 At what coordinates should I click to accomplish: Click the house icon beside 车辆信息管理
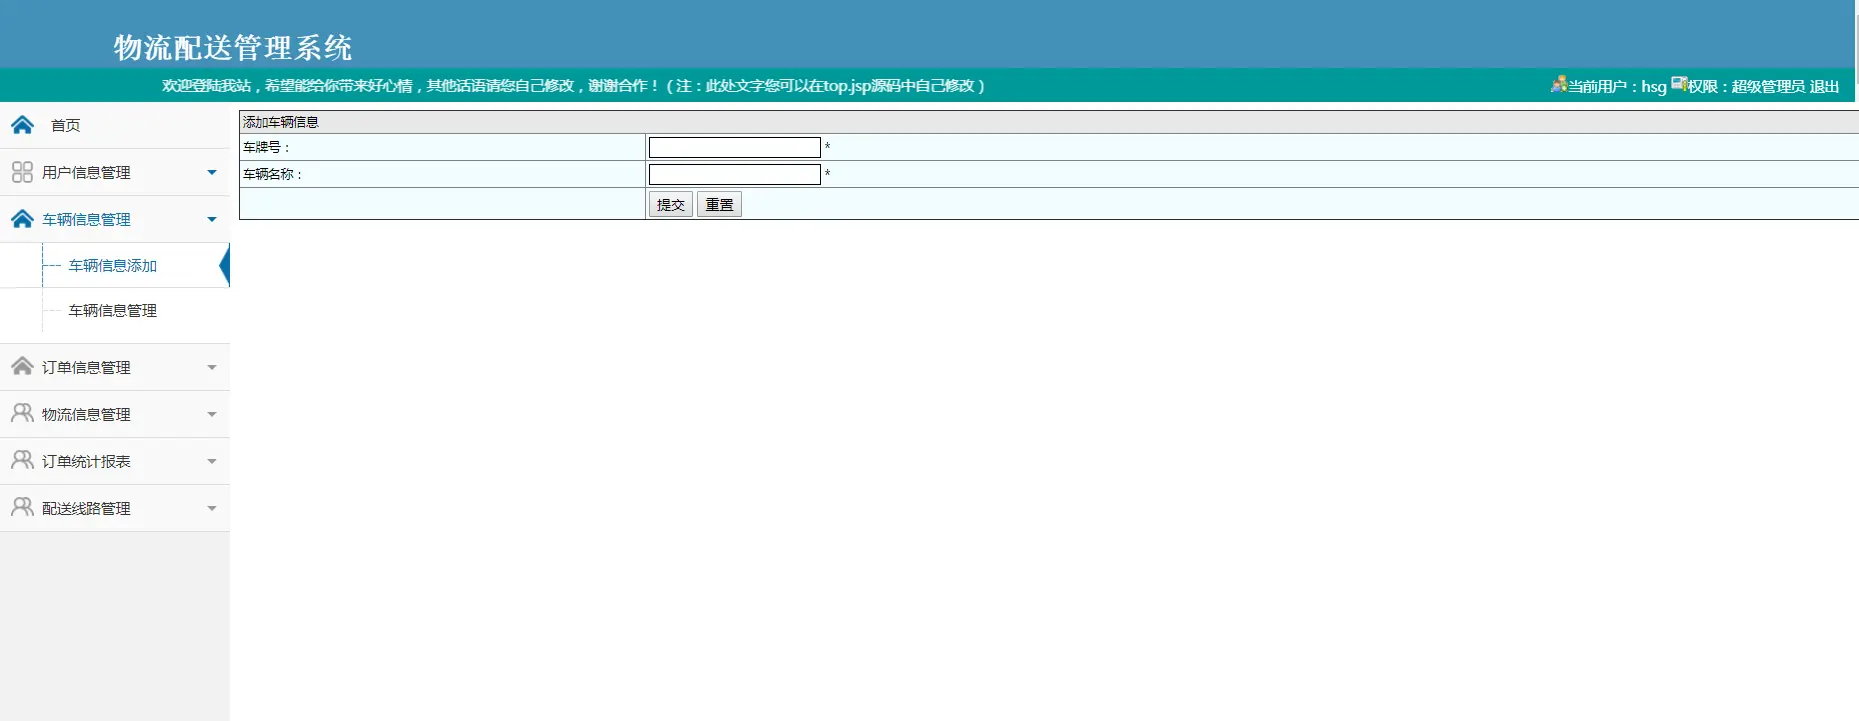[22, 219]
